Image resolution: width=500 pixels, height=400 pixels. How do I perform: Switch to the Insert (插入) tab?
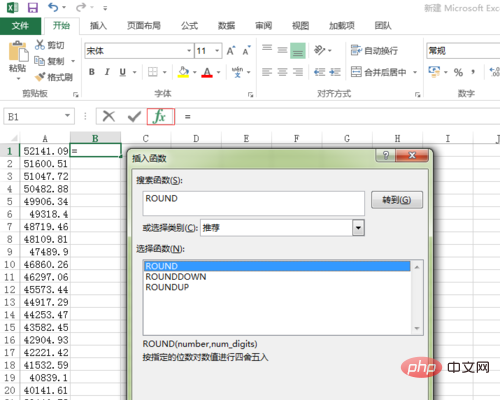98,26
